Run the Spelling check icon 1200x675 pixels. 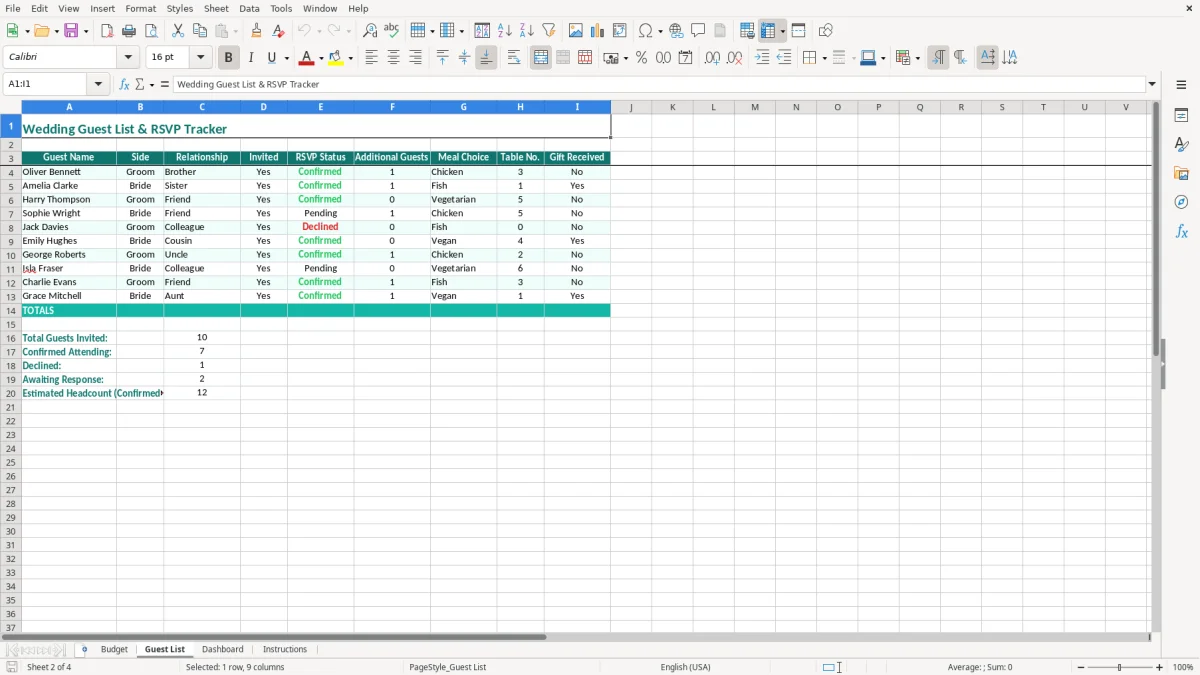click(392, 31)
